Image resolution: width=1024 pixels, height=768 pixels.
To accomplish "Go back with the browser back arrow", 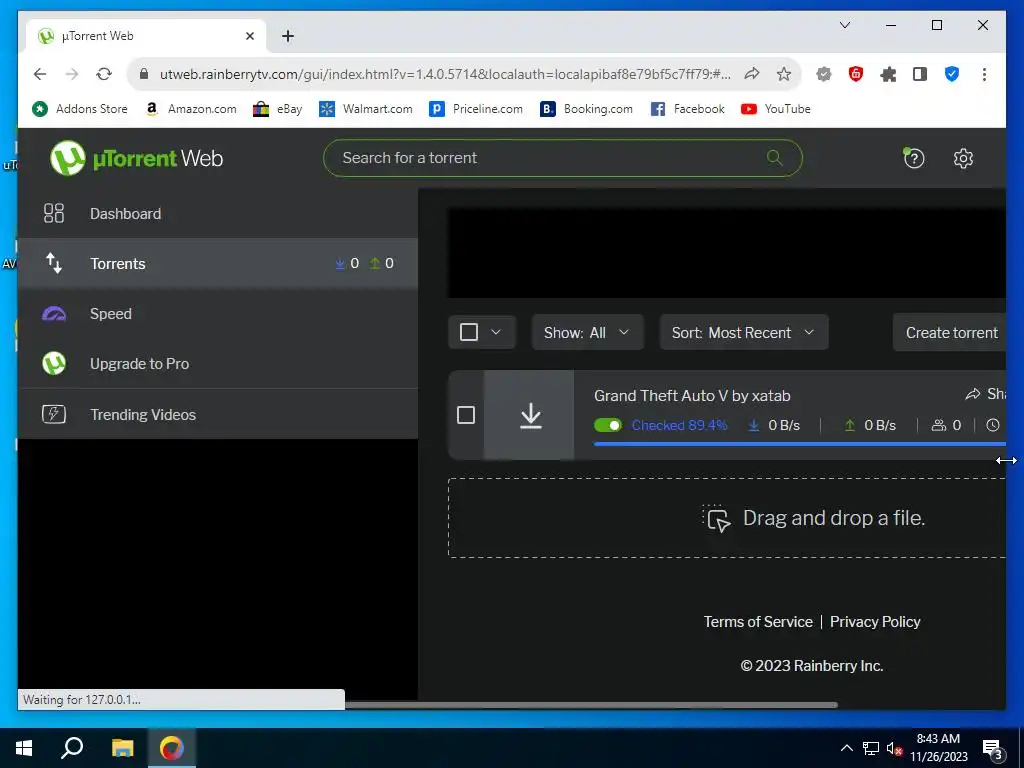I will pos(40,74).
